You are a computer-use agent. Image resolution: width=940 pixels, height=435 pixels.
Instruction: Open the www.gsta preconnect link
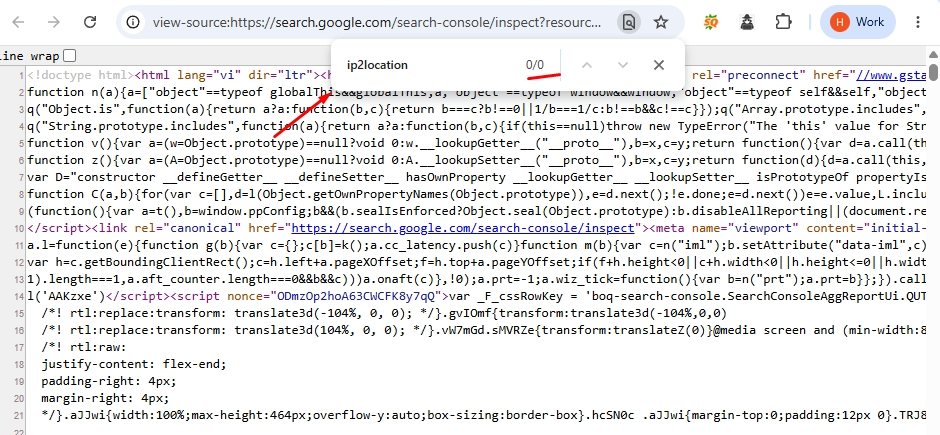891,75
